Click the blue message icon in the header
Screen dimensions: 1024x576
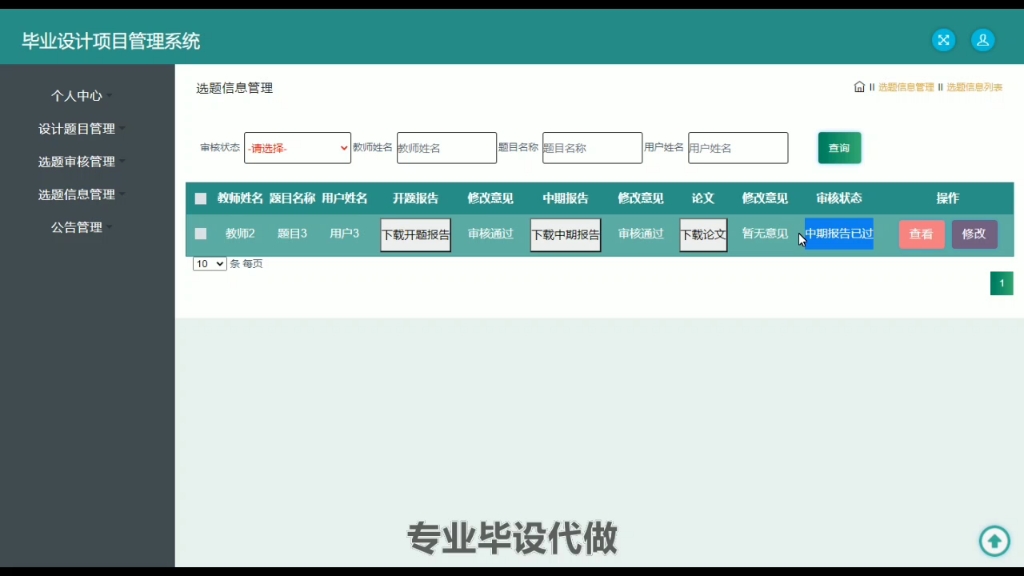(943, 40)
